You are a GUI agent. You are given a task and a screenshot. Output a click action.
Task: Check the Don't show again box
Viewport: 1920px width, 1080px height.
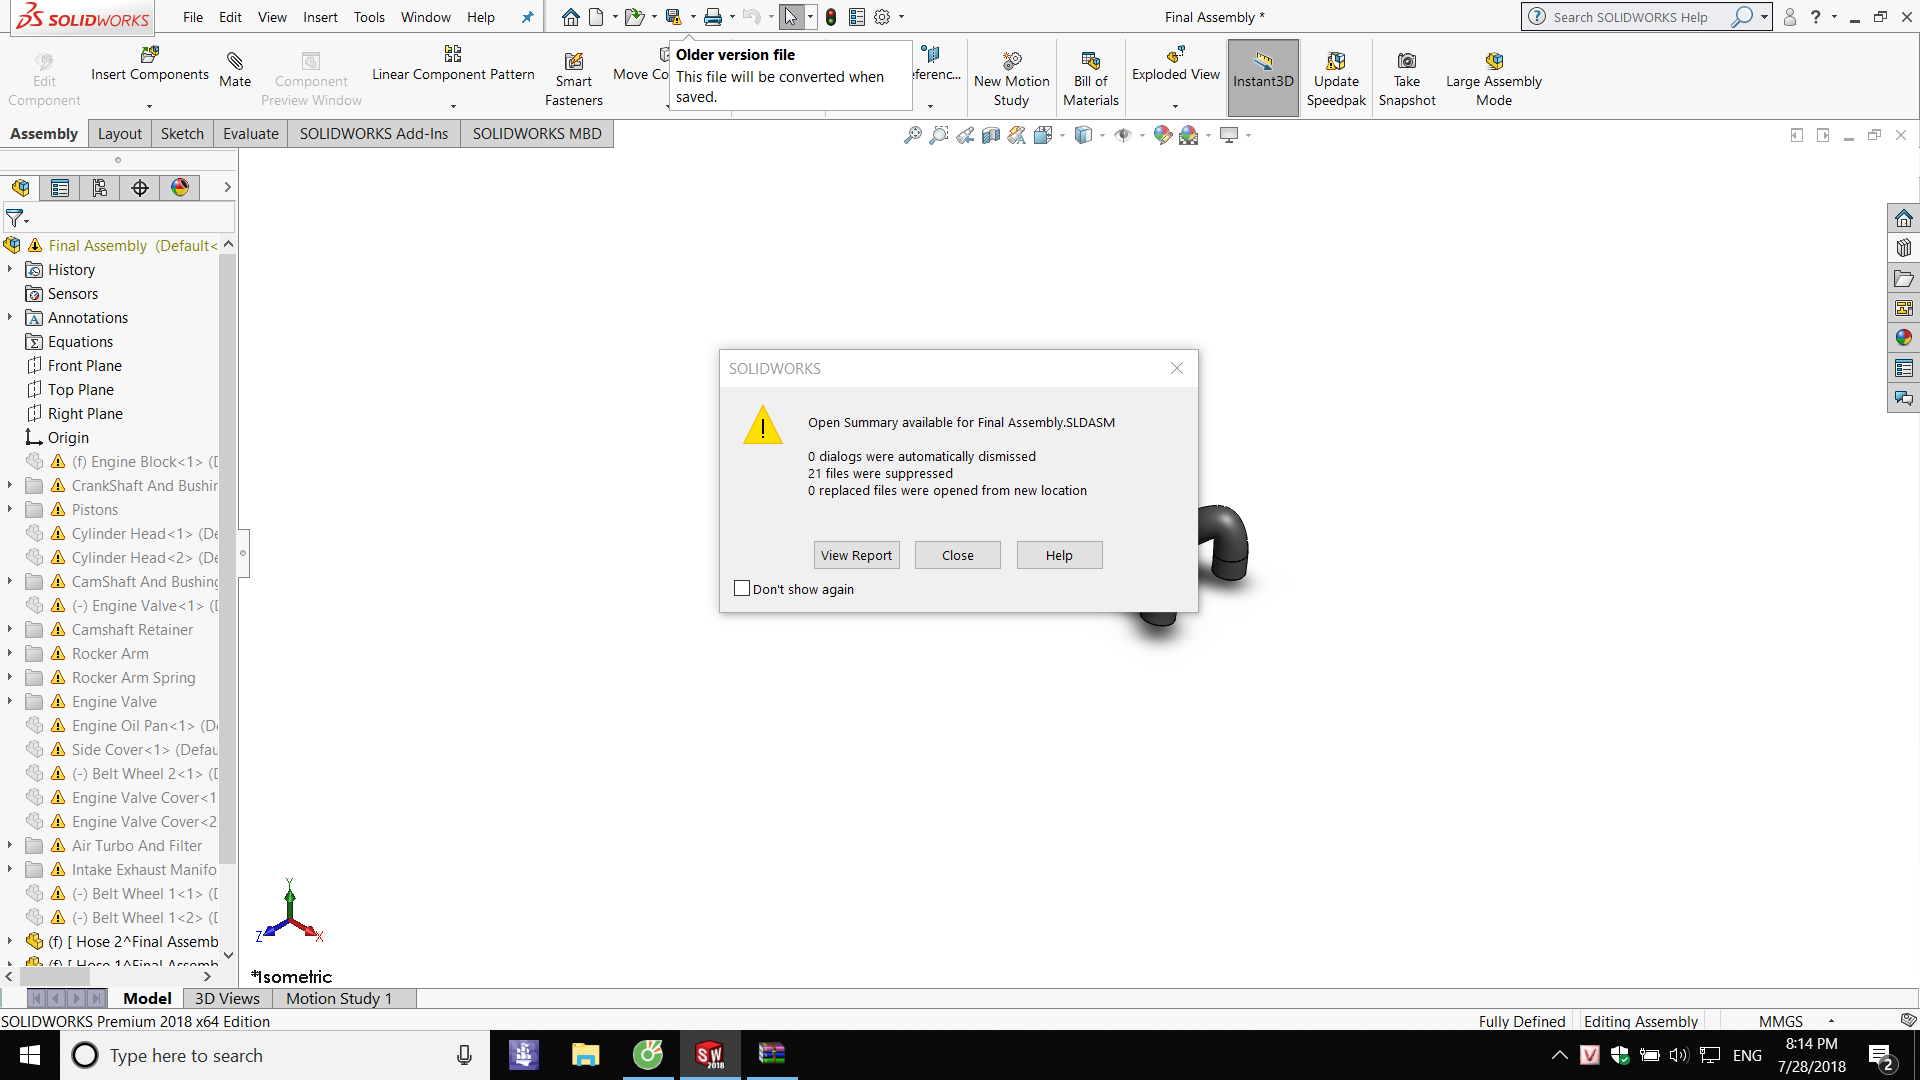[742, 589]
